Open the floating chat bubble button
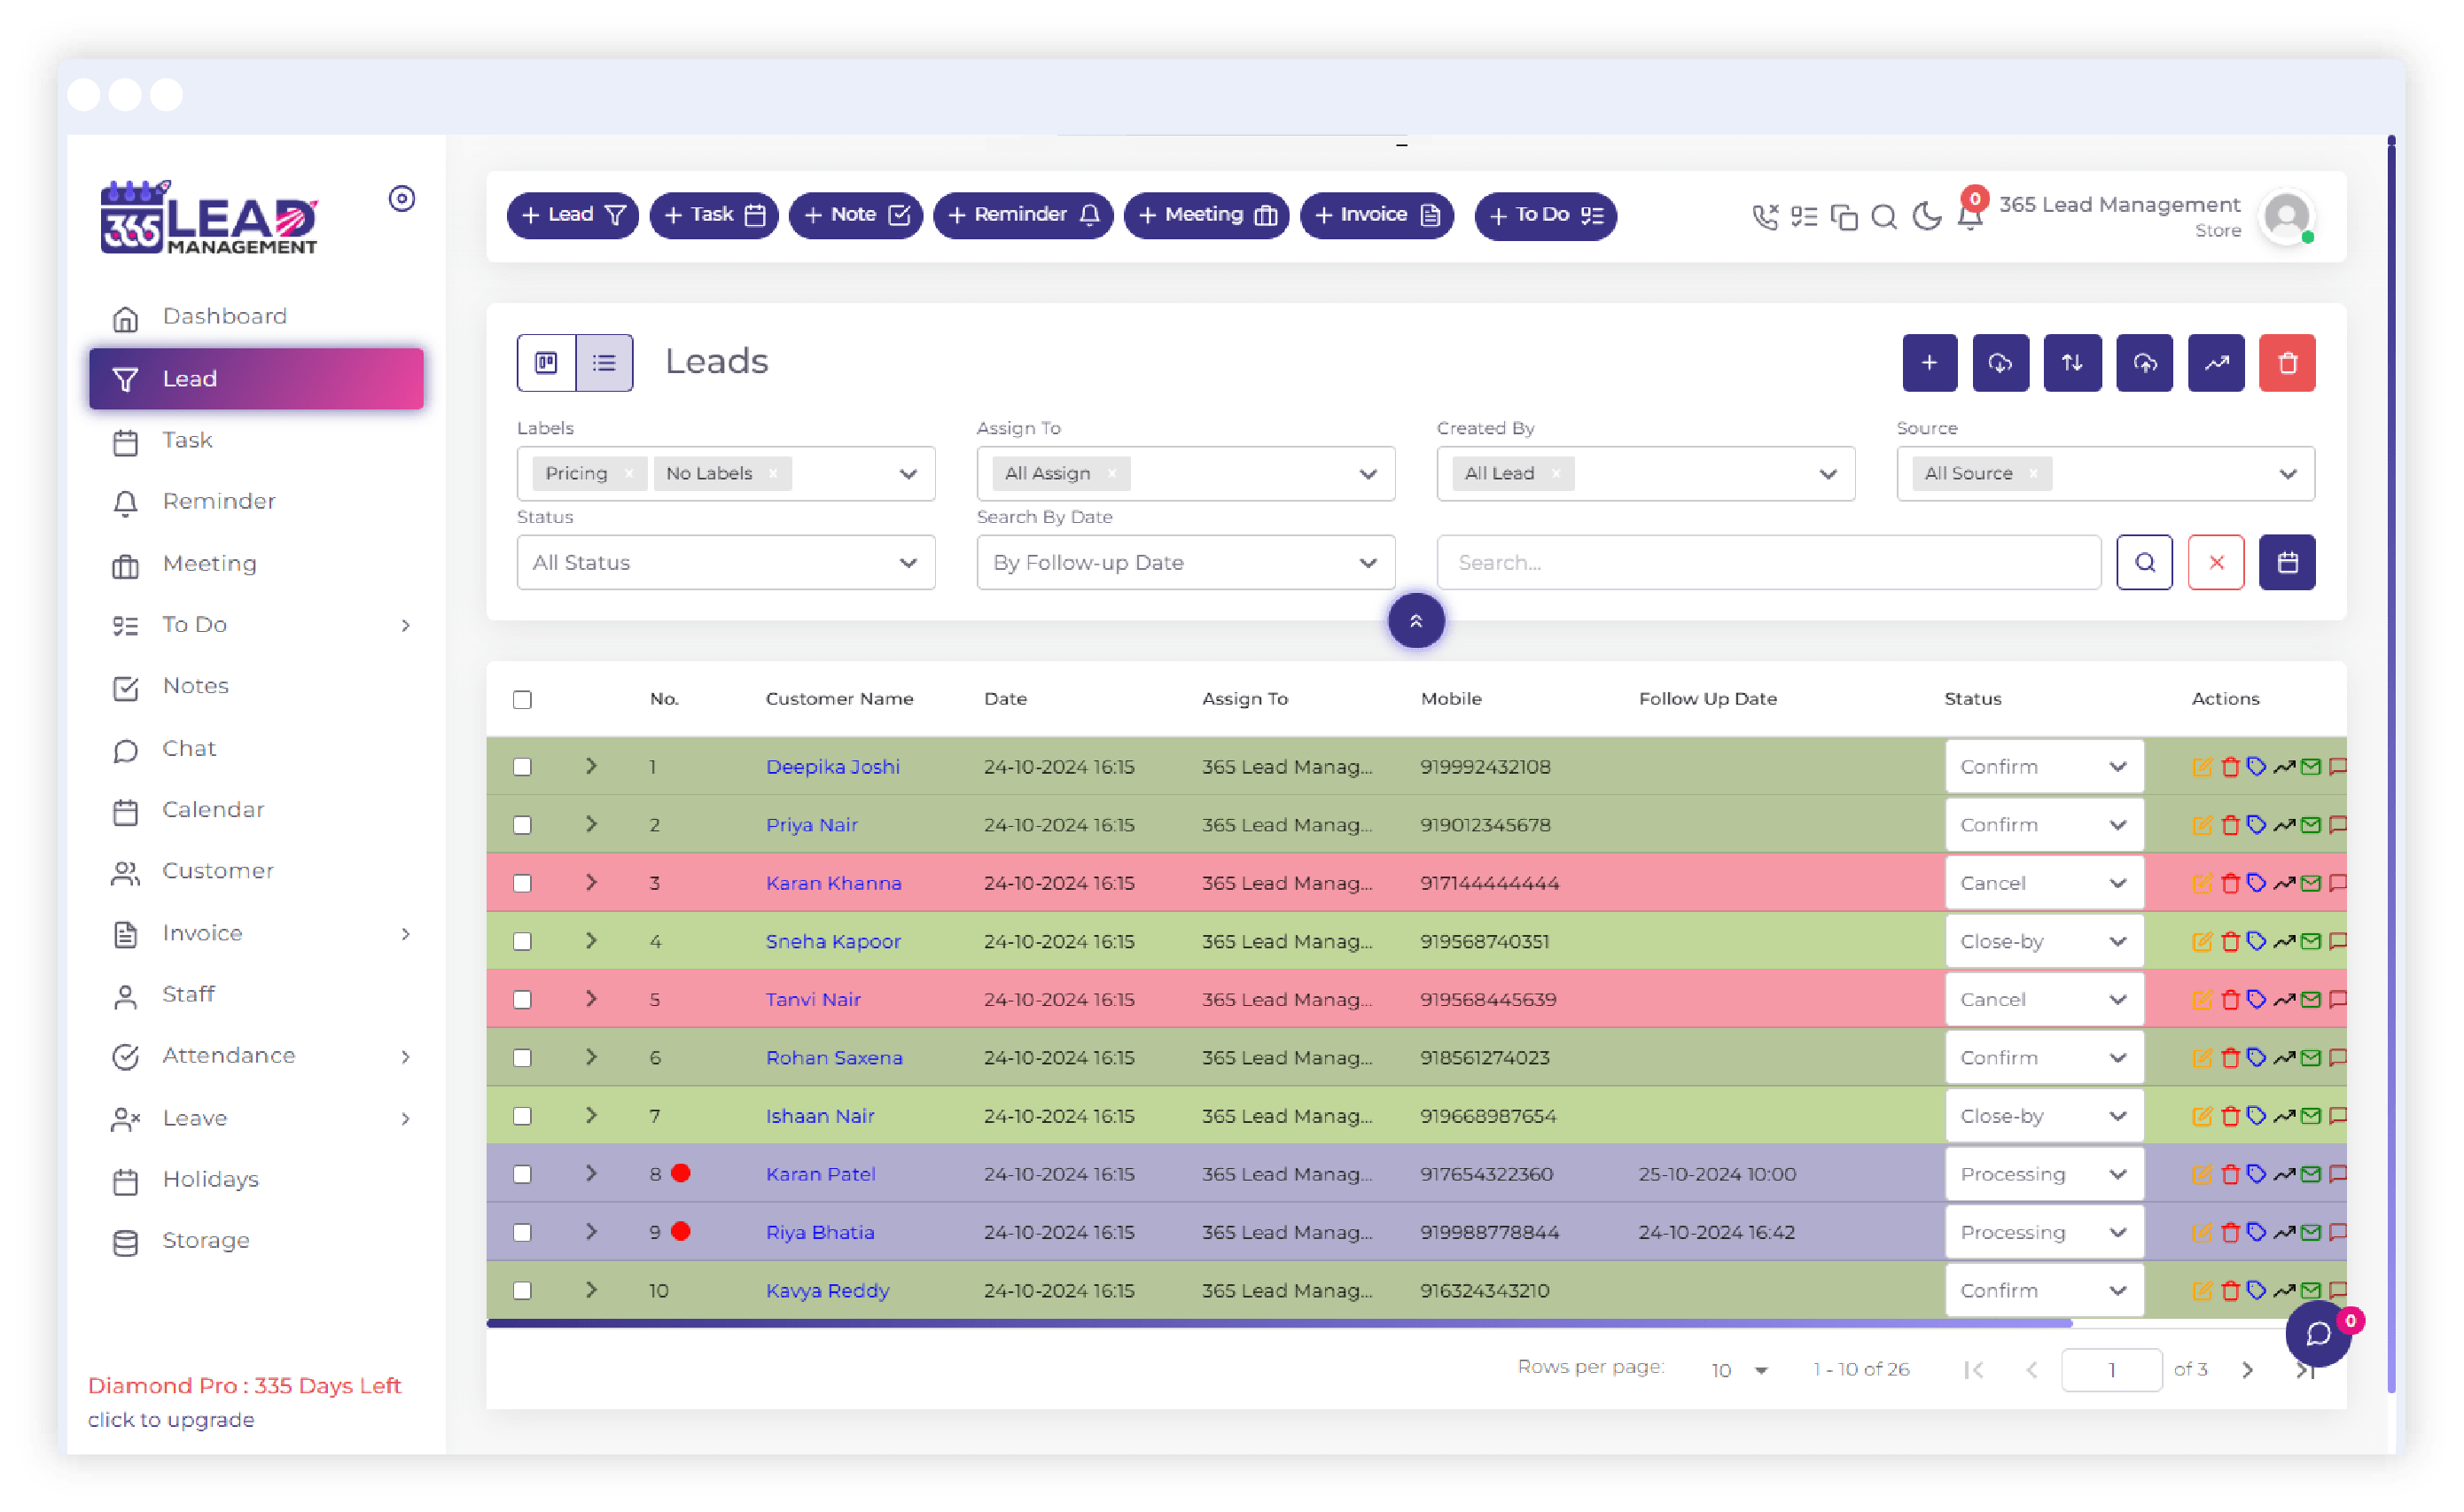2464x1512 pixels. tap(2318, 1333)
